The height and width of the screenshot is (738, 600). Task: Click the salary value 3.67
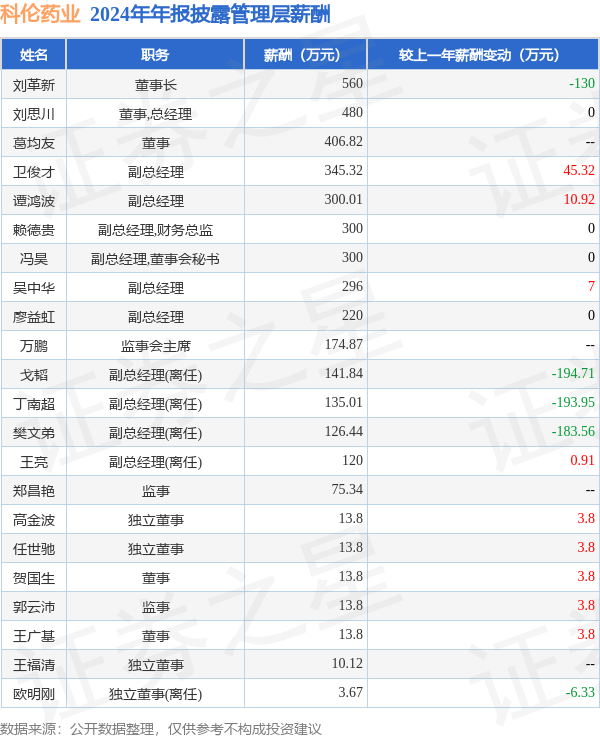coord(351,693)
